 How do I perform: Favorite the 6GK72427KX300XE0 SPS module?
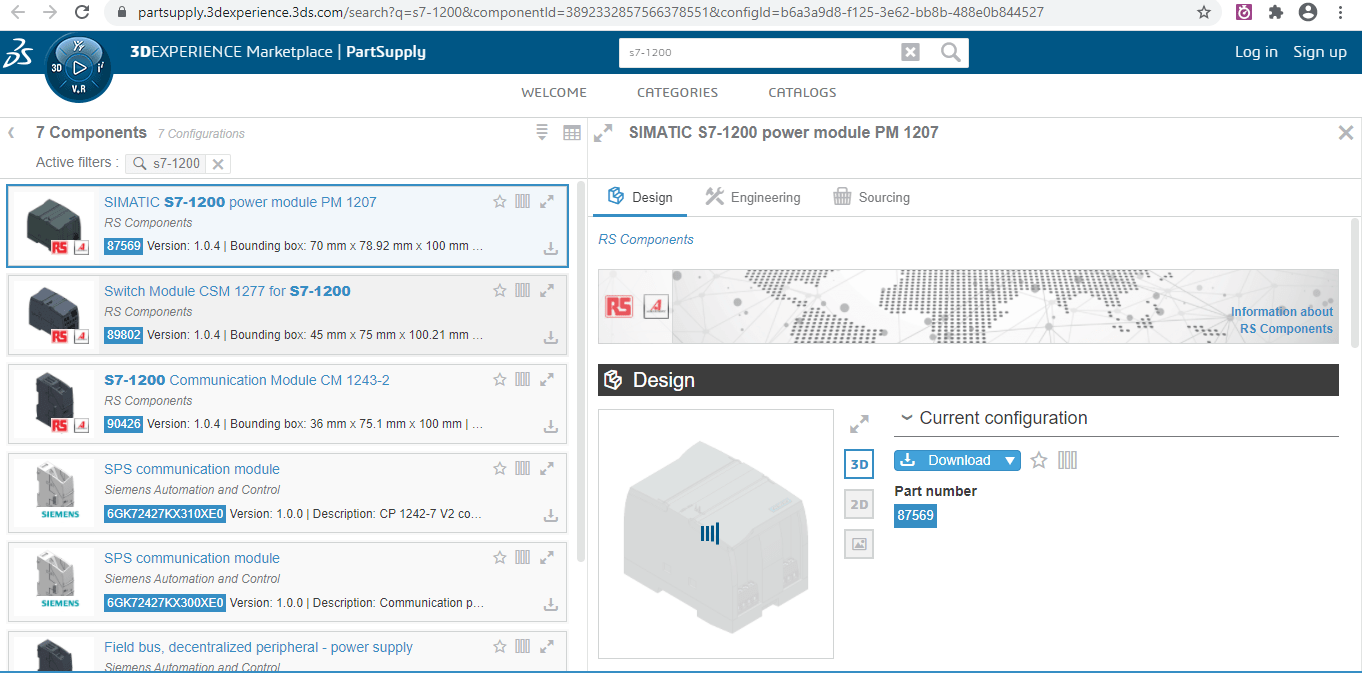pyautogui.click(x=500, y=557)
